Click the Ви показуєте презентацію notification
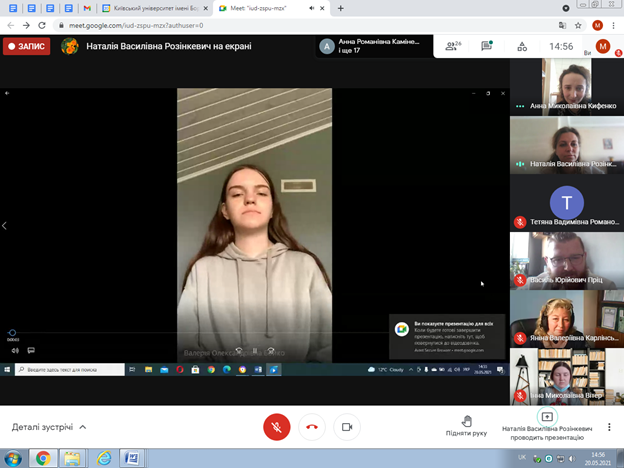The height and width of the screenshot is (468, 624). [447, 337]
